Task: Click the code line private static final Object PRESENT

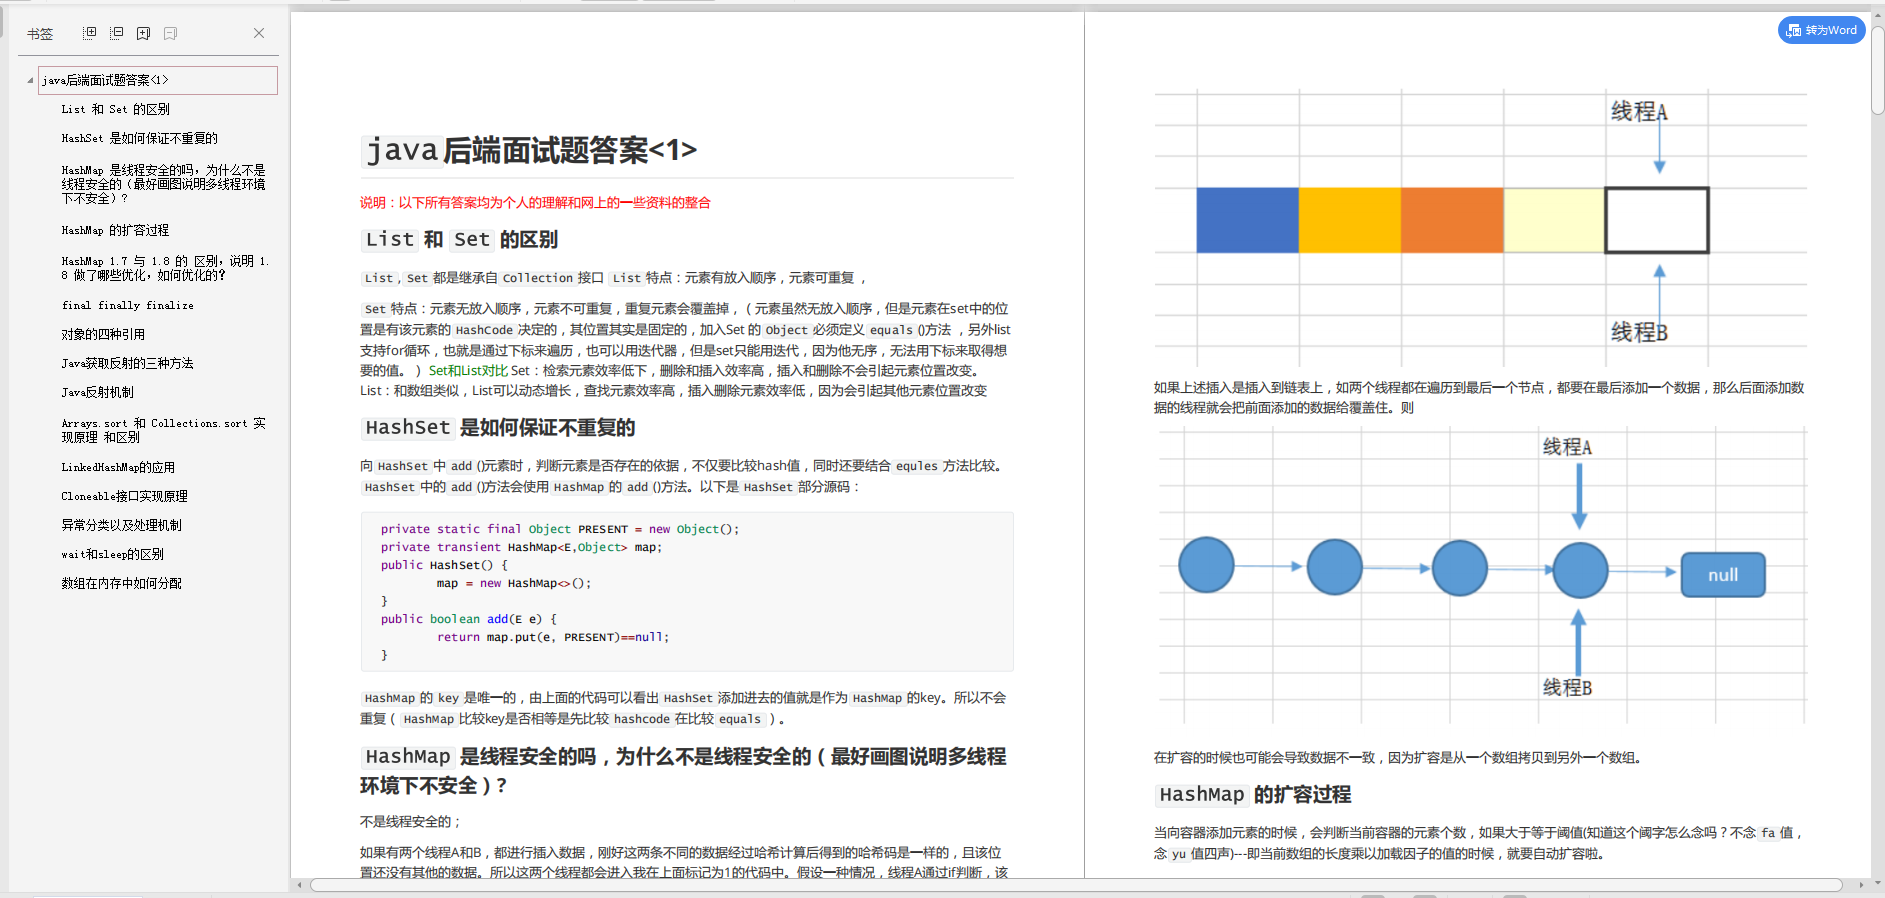Action: click(x=559, y=529)
